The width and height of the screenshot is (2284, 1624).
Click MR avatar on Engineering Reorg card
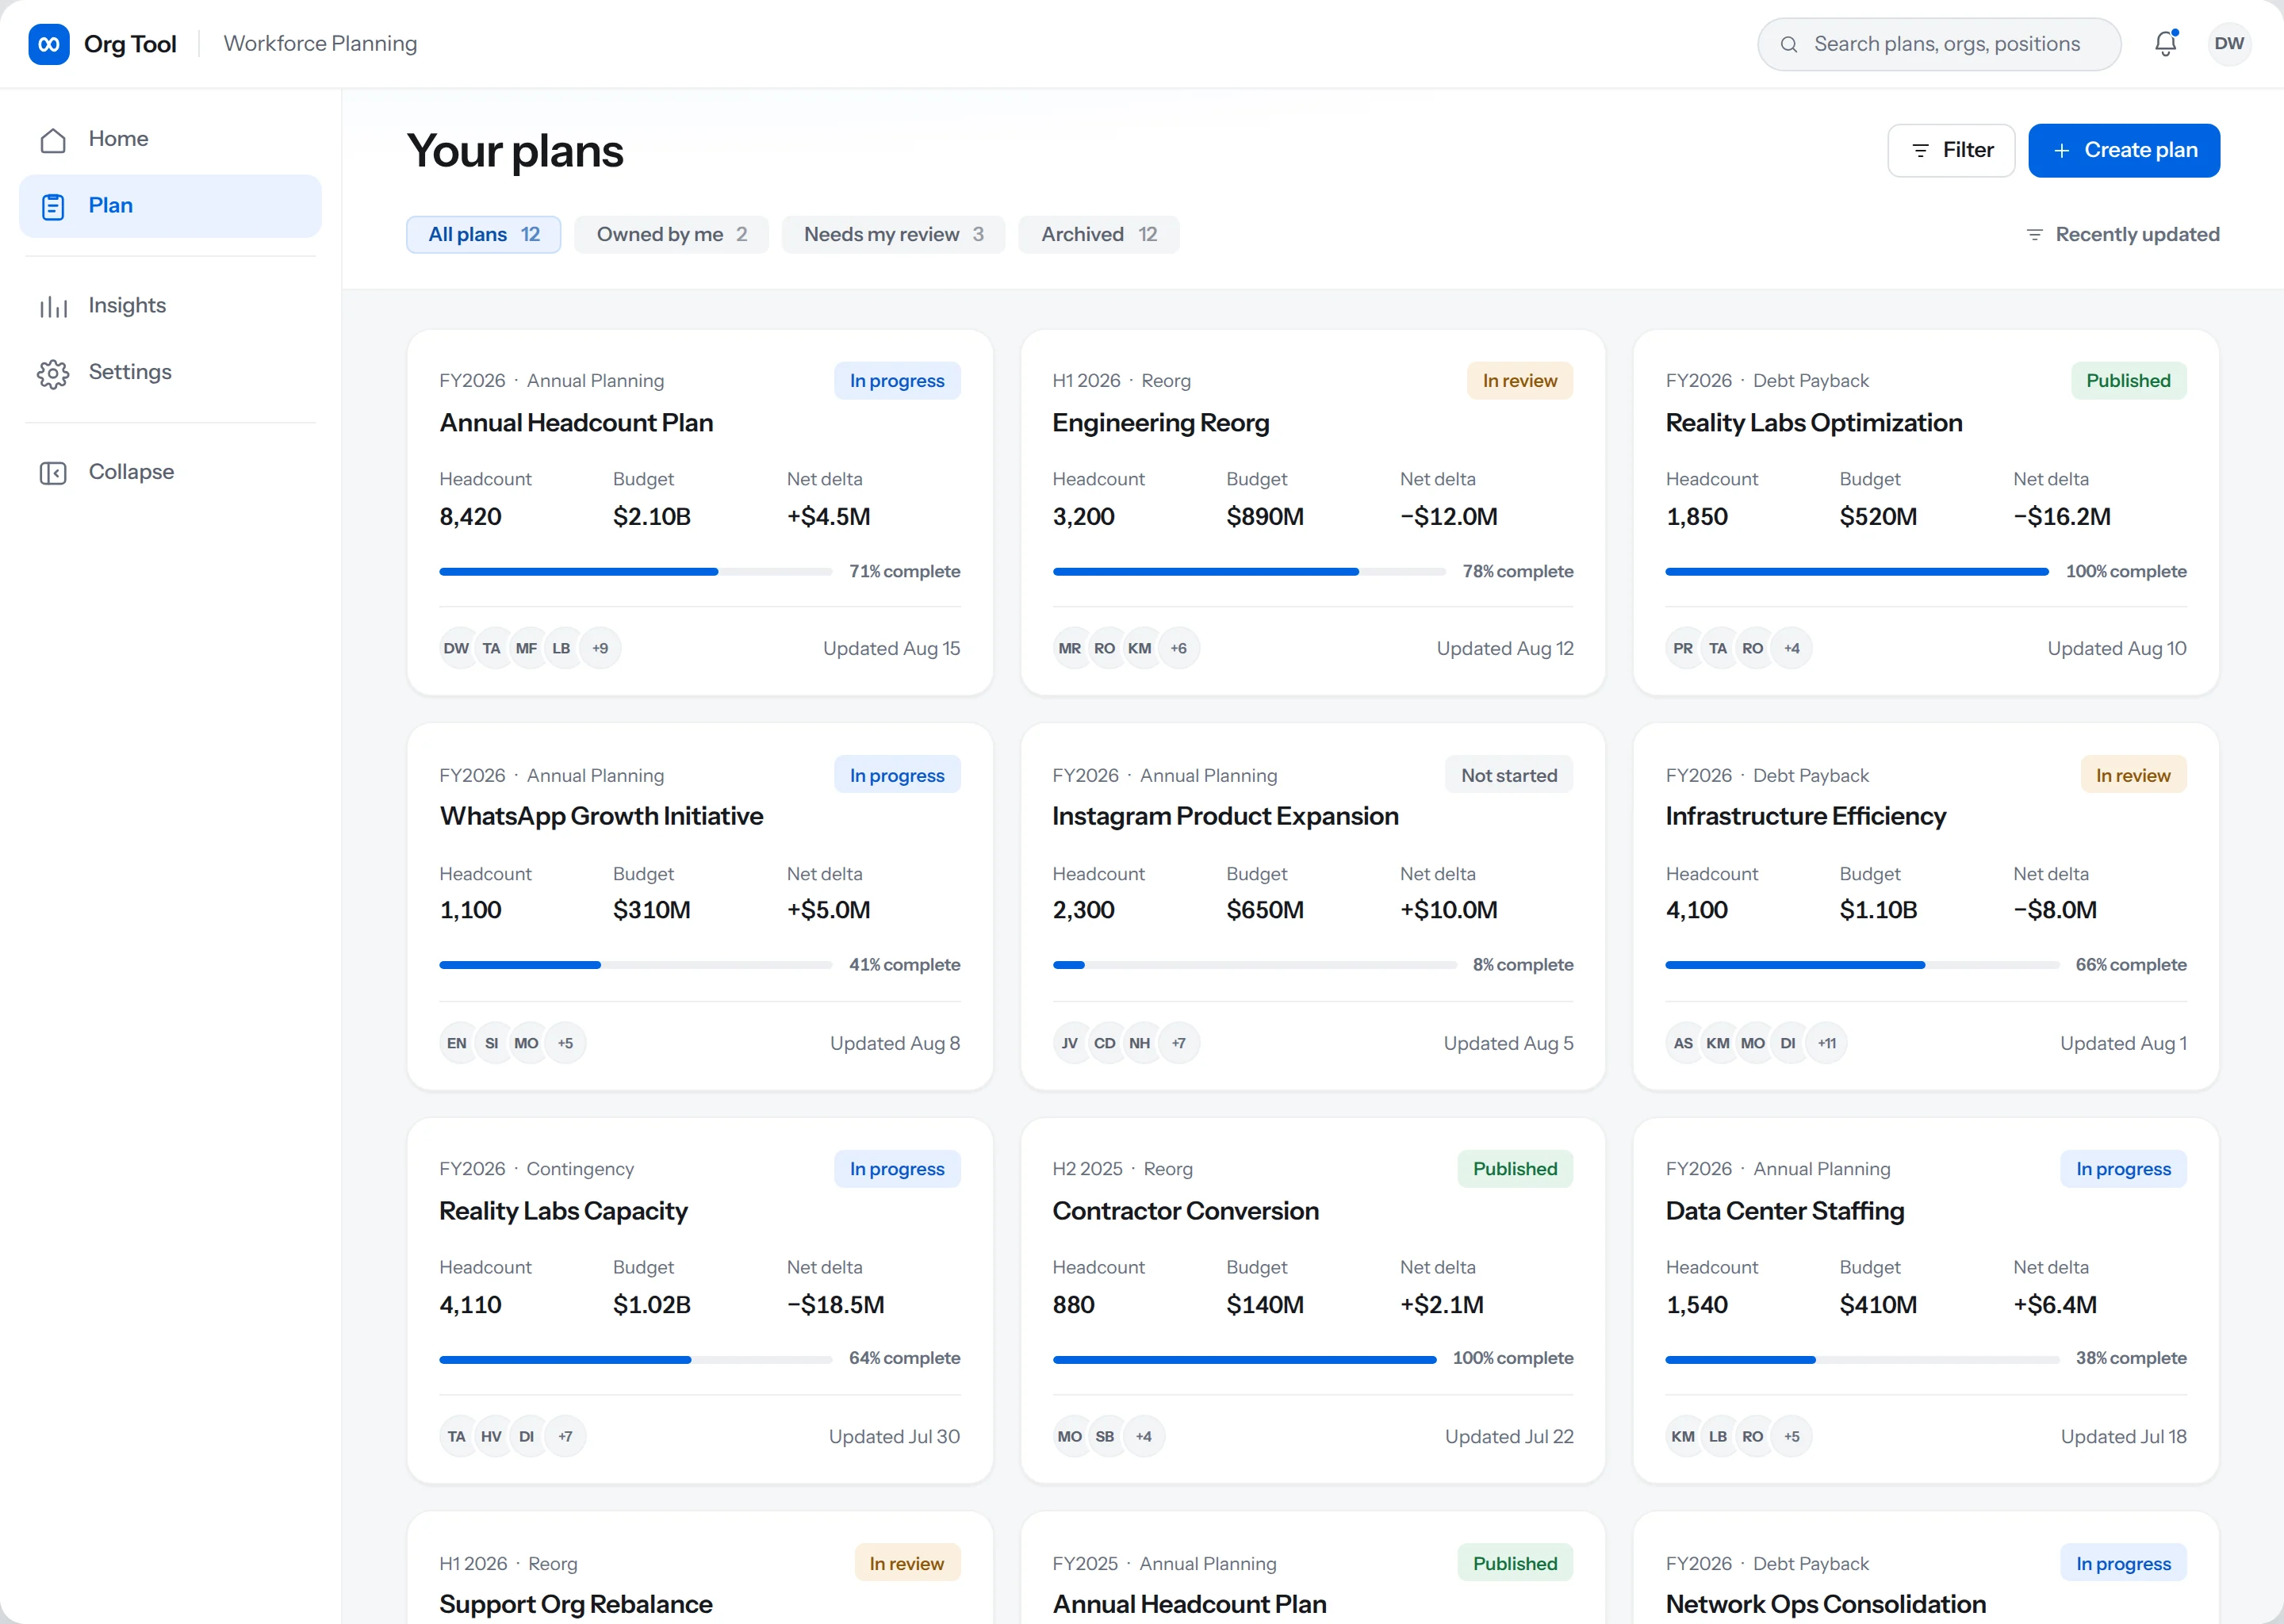pos(1070,648)
